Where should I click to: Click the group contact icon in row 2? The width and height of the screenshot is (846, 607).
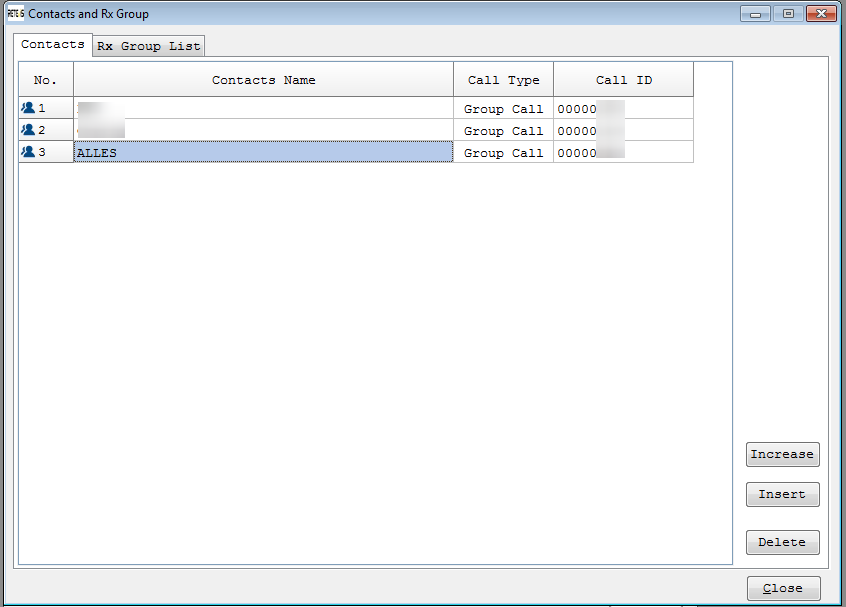28,130
